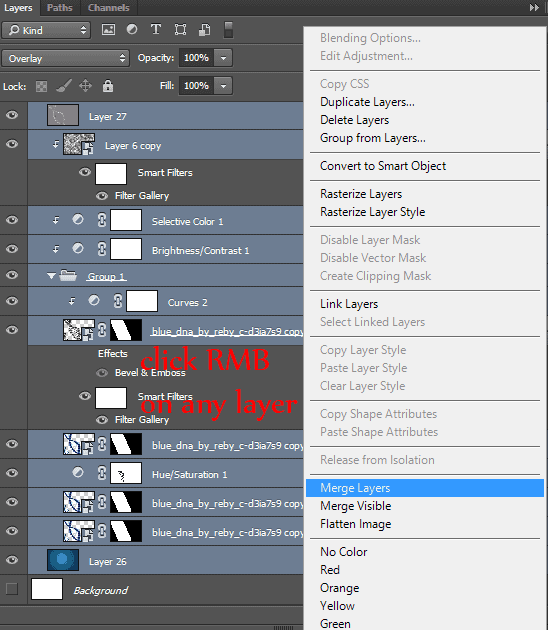Filter layers by shape layer icon
Image resolution: width=548 pixels, height=630 pixels.
(x=180, y=30)
